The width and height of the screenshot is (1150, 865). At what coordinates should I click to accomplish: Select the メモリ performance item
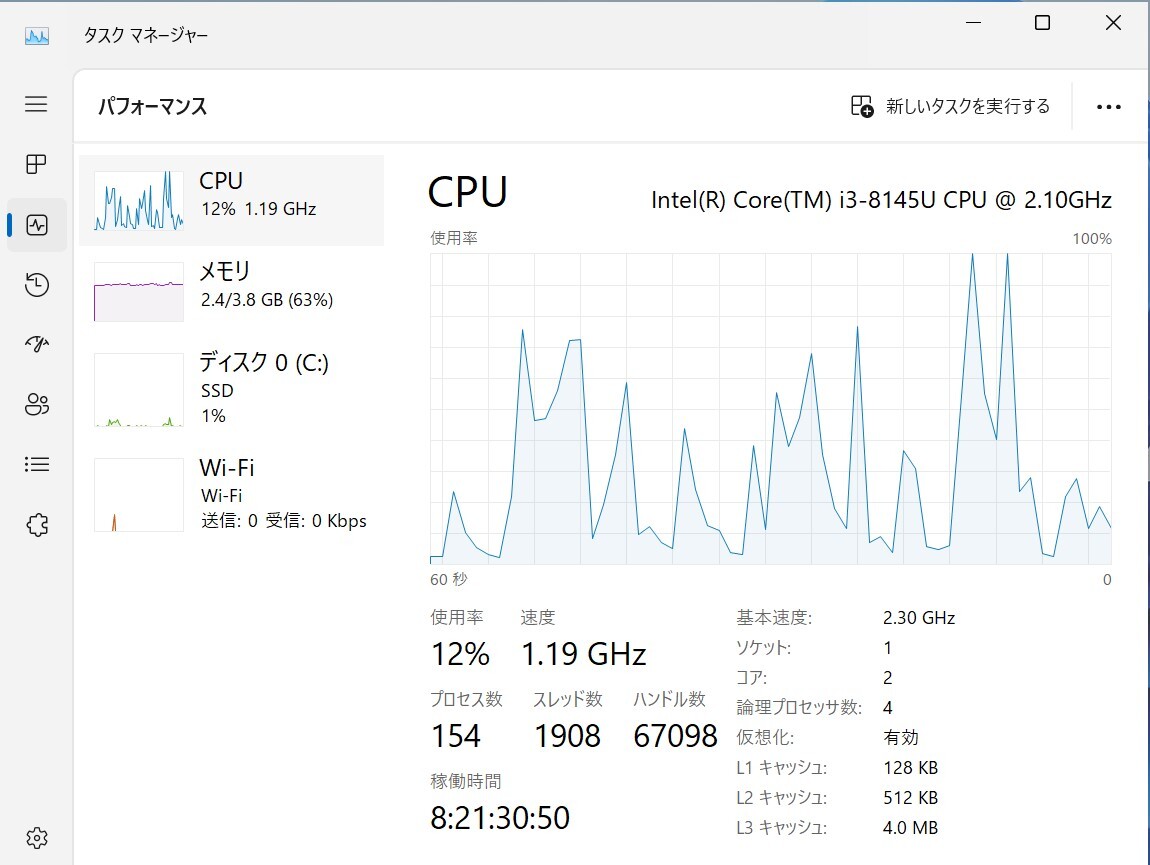pyautogui.click(x=232, y=291)
